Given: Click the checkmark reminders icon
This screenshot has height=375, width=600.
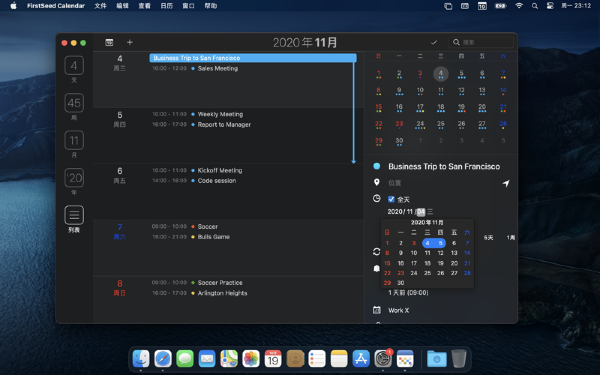Looking at the screenshot, I should [x=434, y=42].
